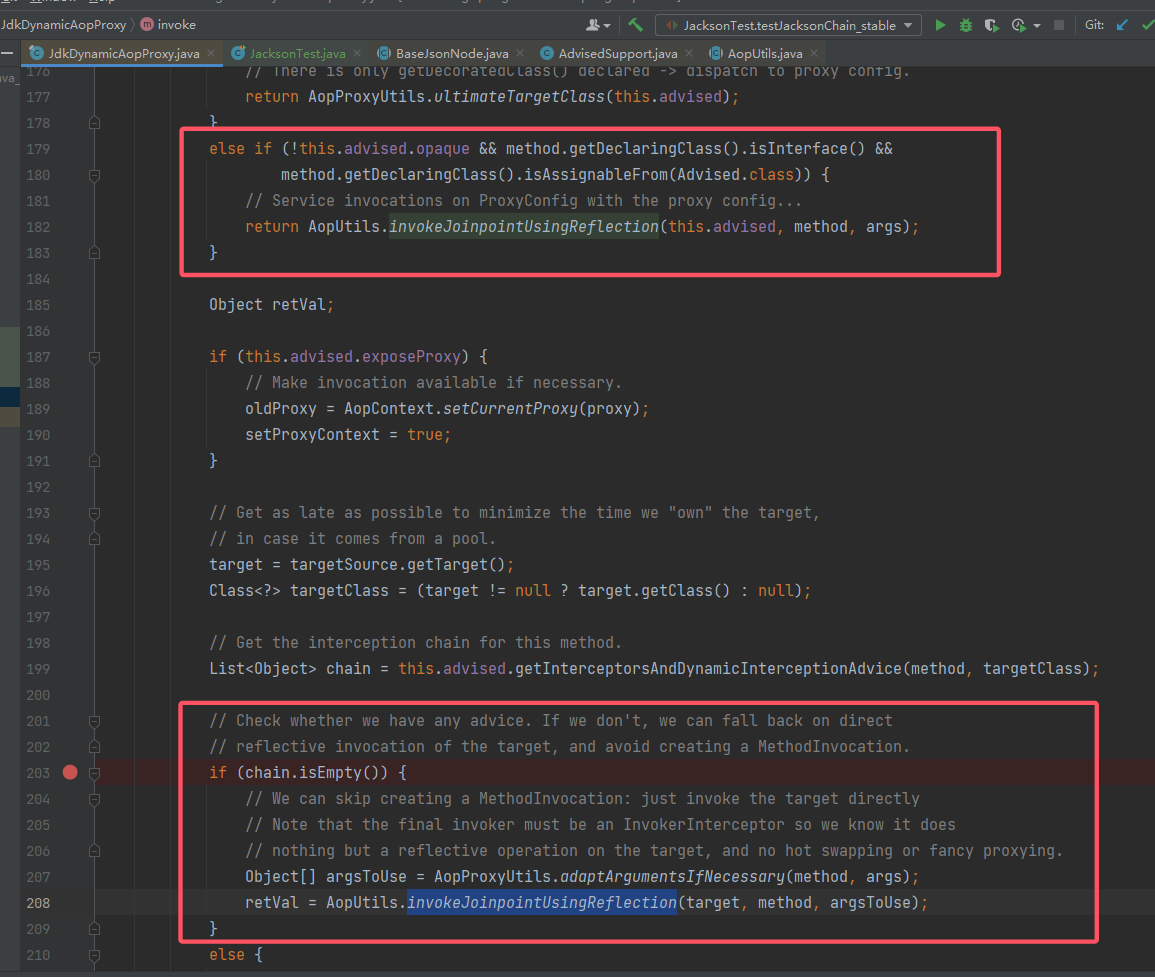Start debugging with the bug icon
Screen dimensions: 1155x977
point(965,25)
